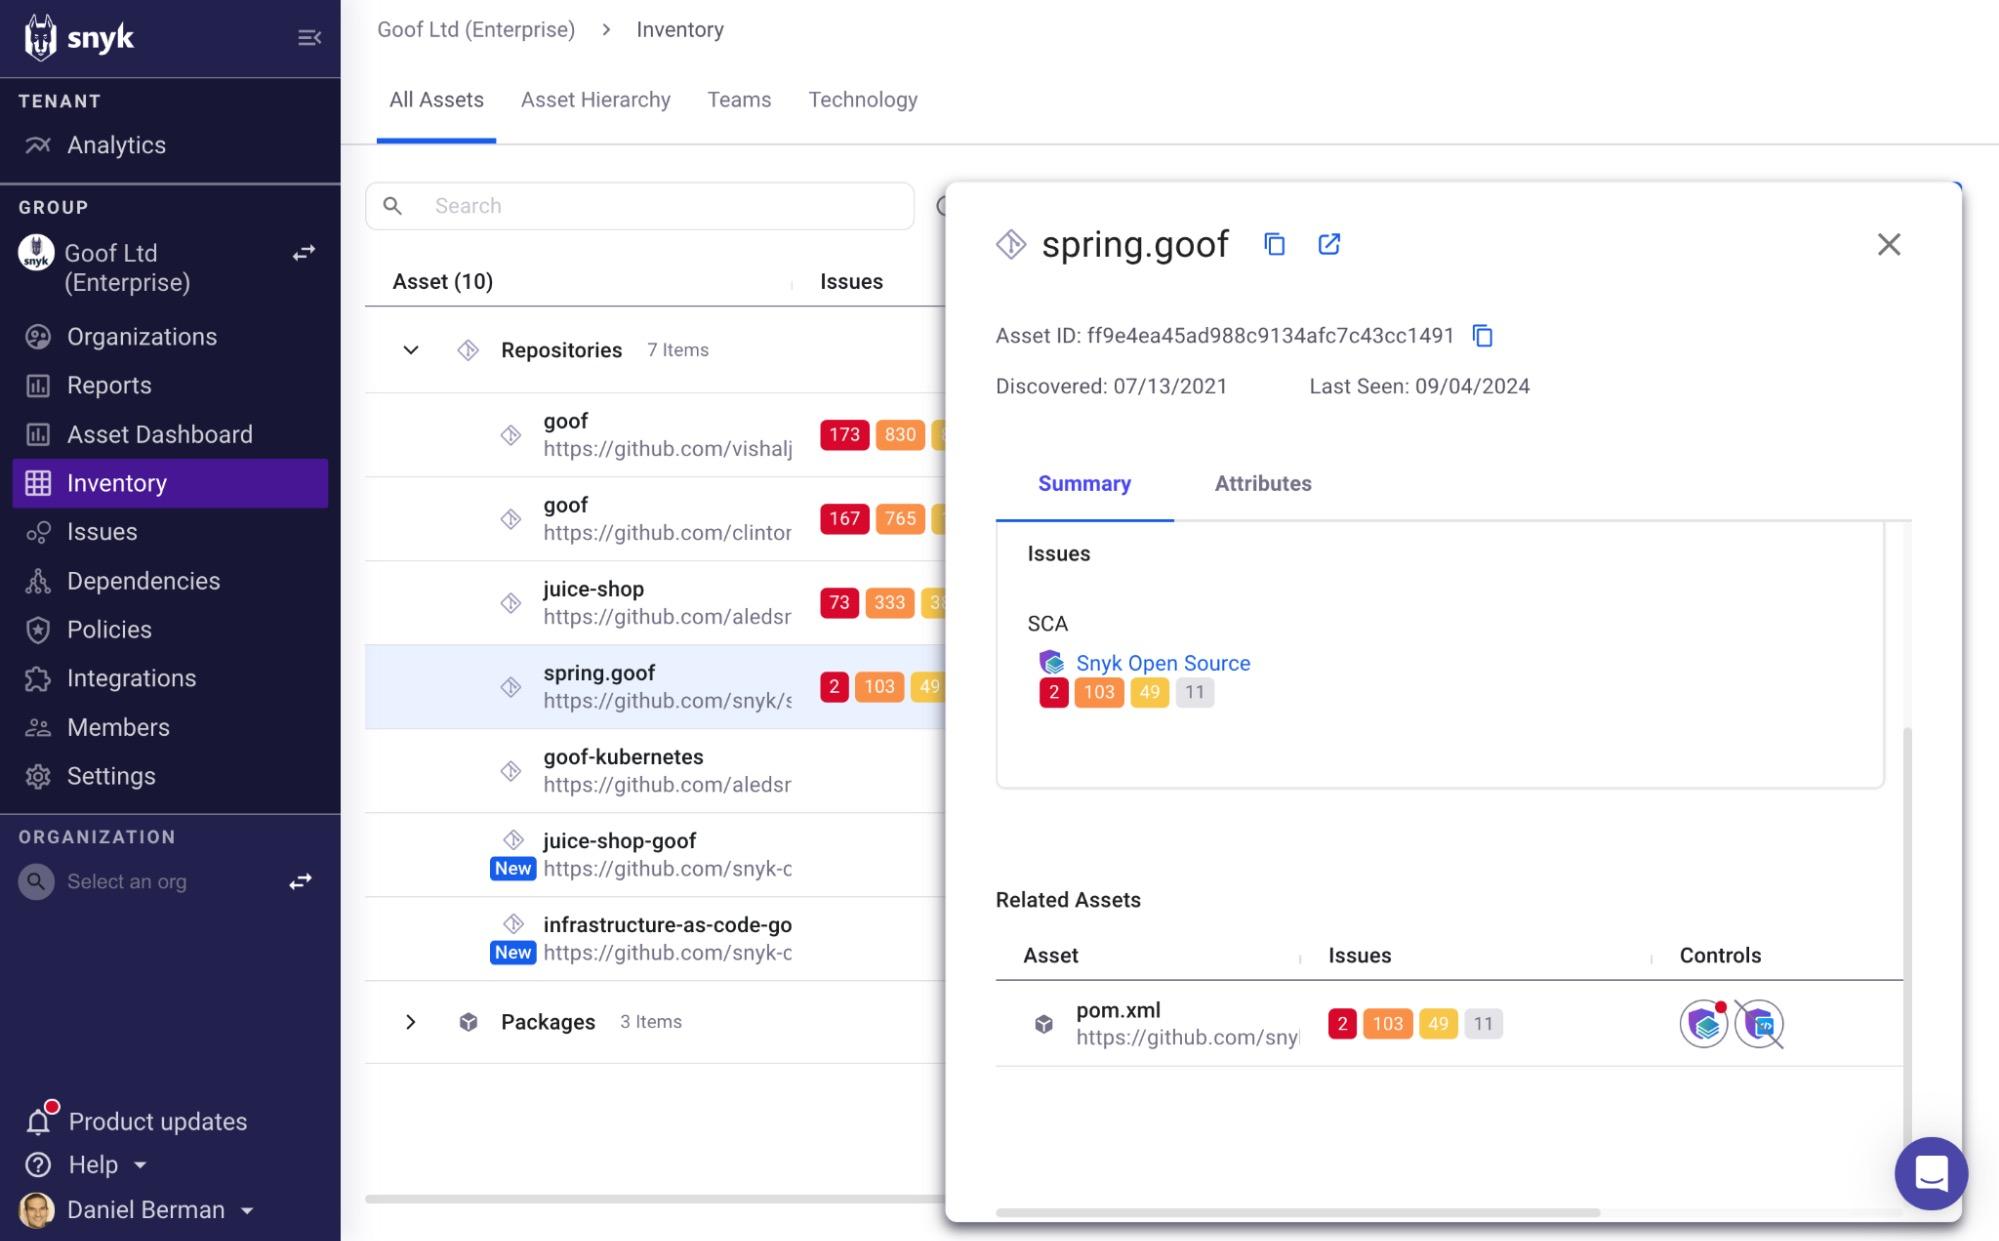Screen dimensions: 1999x1241
Task: Click critical badge 2 under Snyk Open Source
Action: pos(1053,692)
